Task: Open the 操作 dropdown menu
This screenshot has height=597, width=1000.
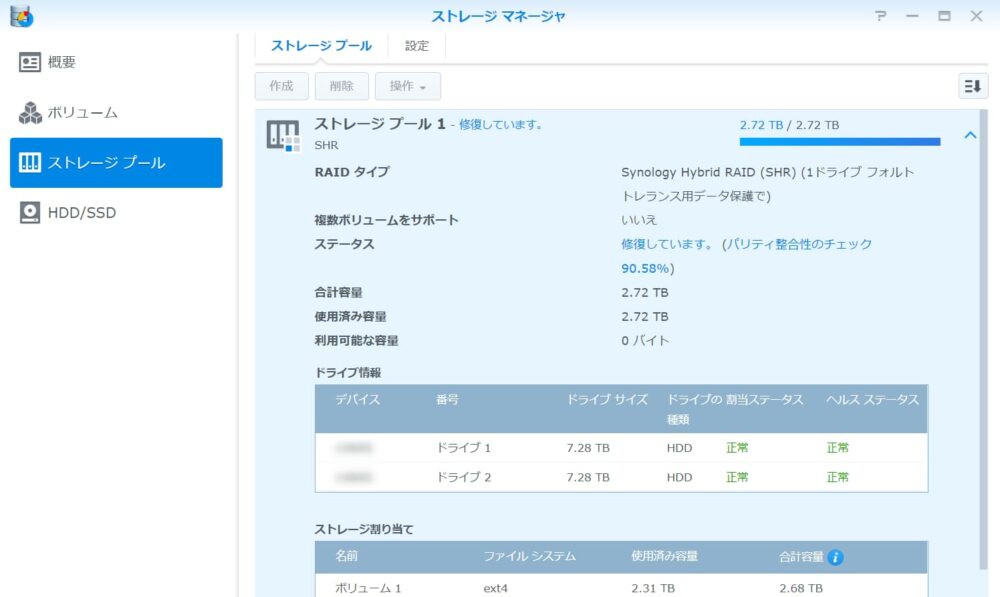Action: [x=408, y=86]
